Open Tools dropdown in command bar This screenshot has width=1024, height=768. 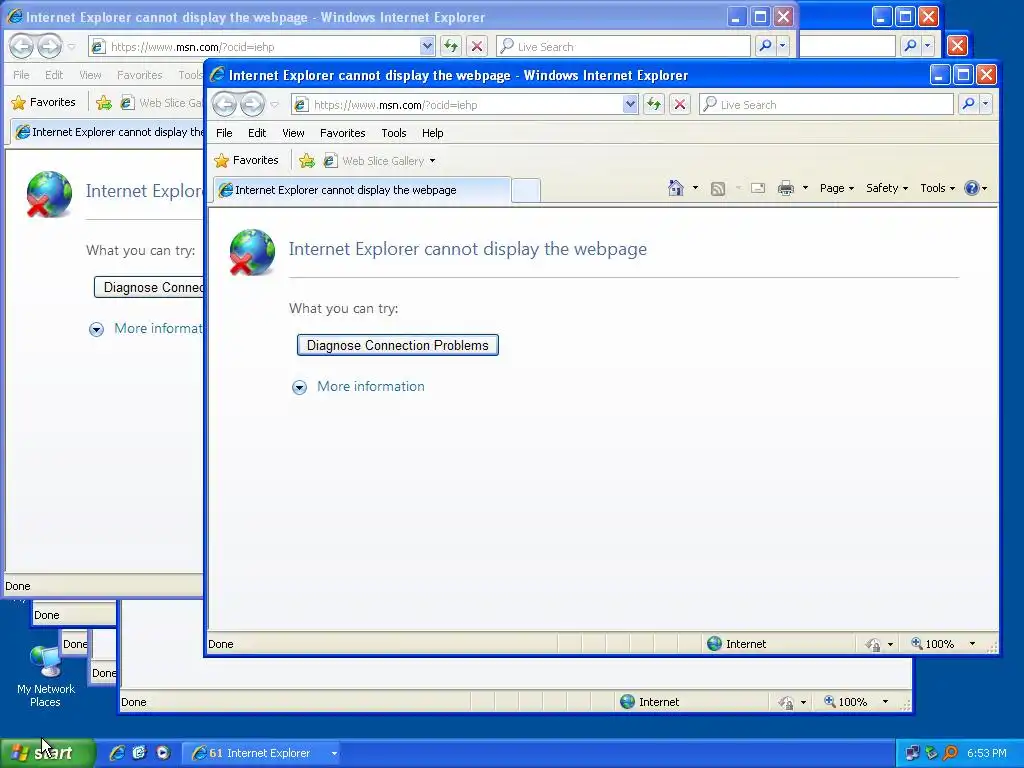tap(937, 188)
